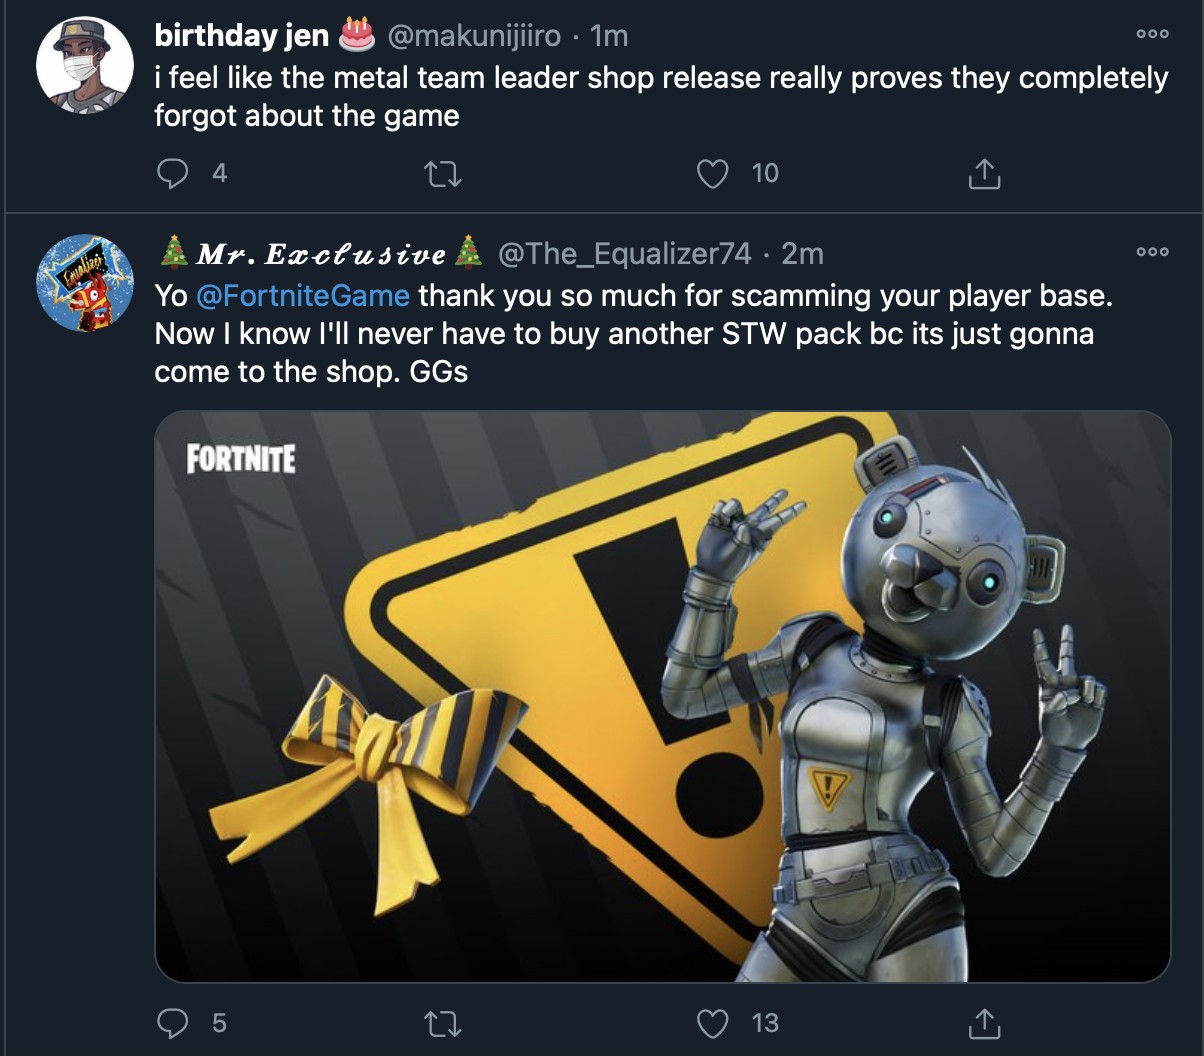The width and height of the screenshot is (1204, 1056).
Task: Reply to birthday jen's tweet
Action: tap(174, 174)
